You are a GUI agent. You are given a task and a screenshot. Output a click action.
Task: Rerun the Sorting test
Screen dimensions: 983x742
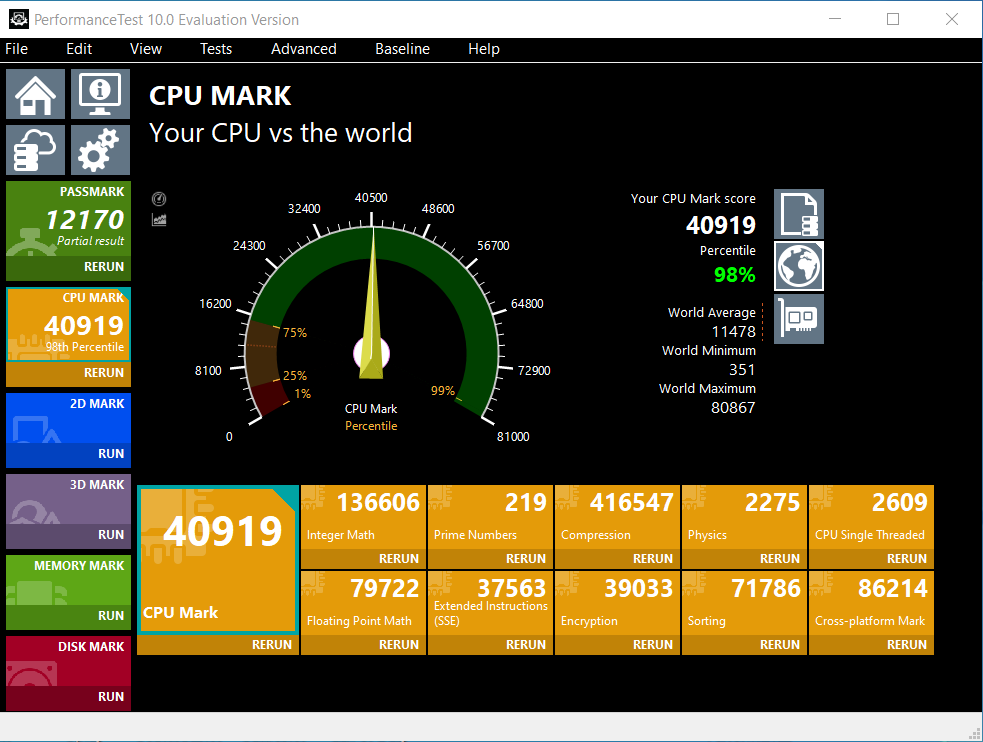pyautogui.click(x=744, y=645)
